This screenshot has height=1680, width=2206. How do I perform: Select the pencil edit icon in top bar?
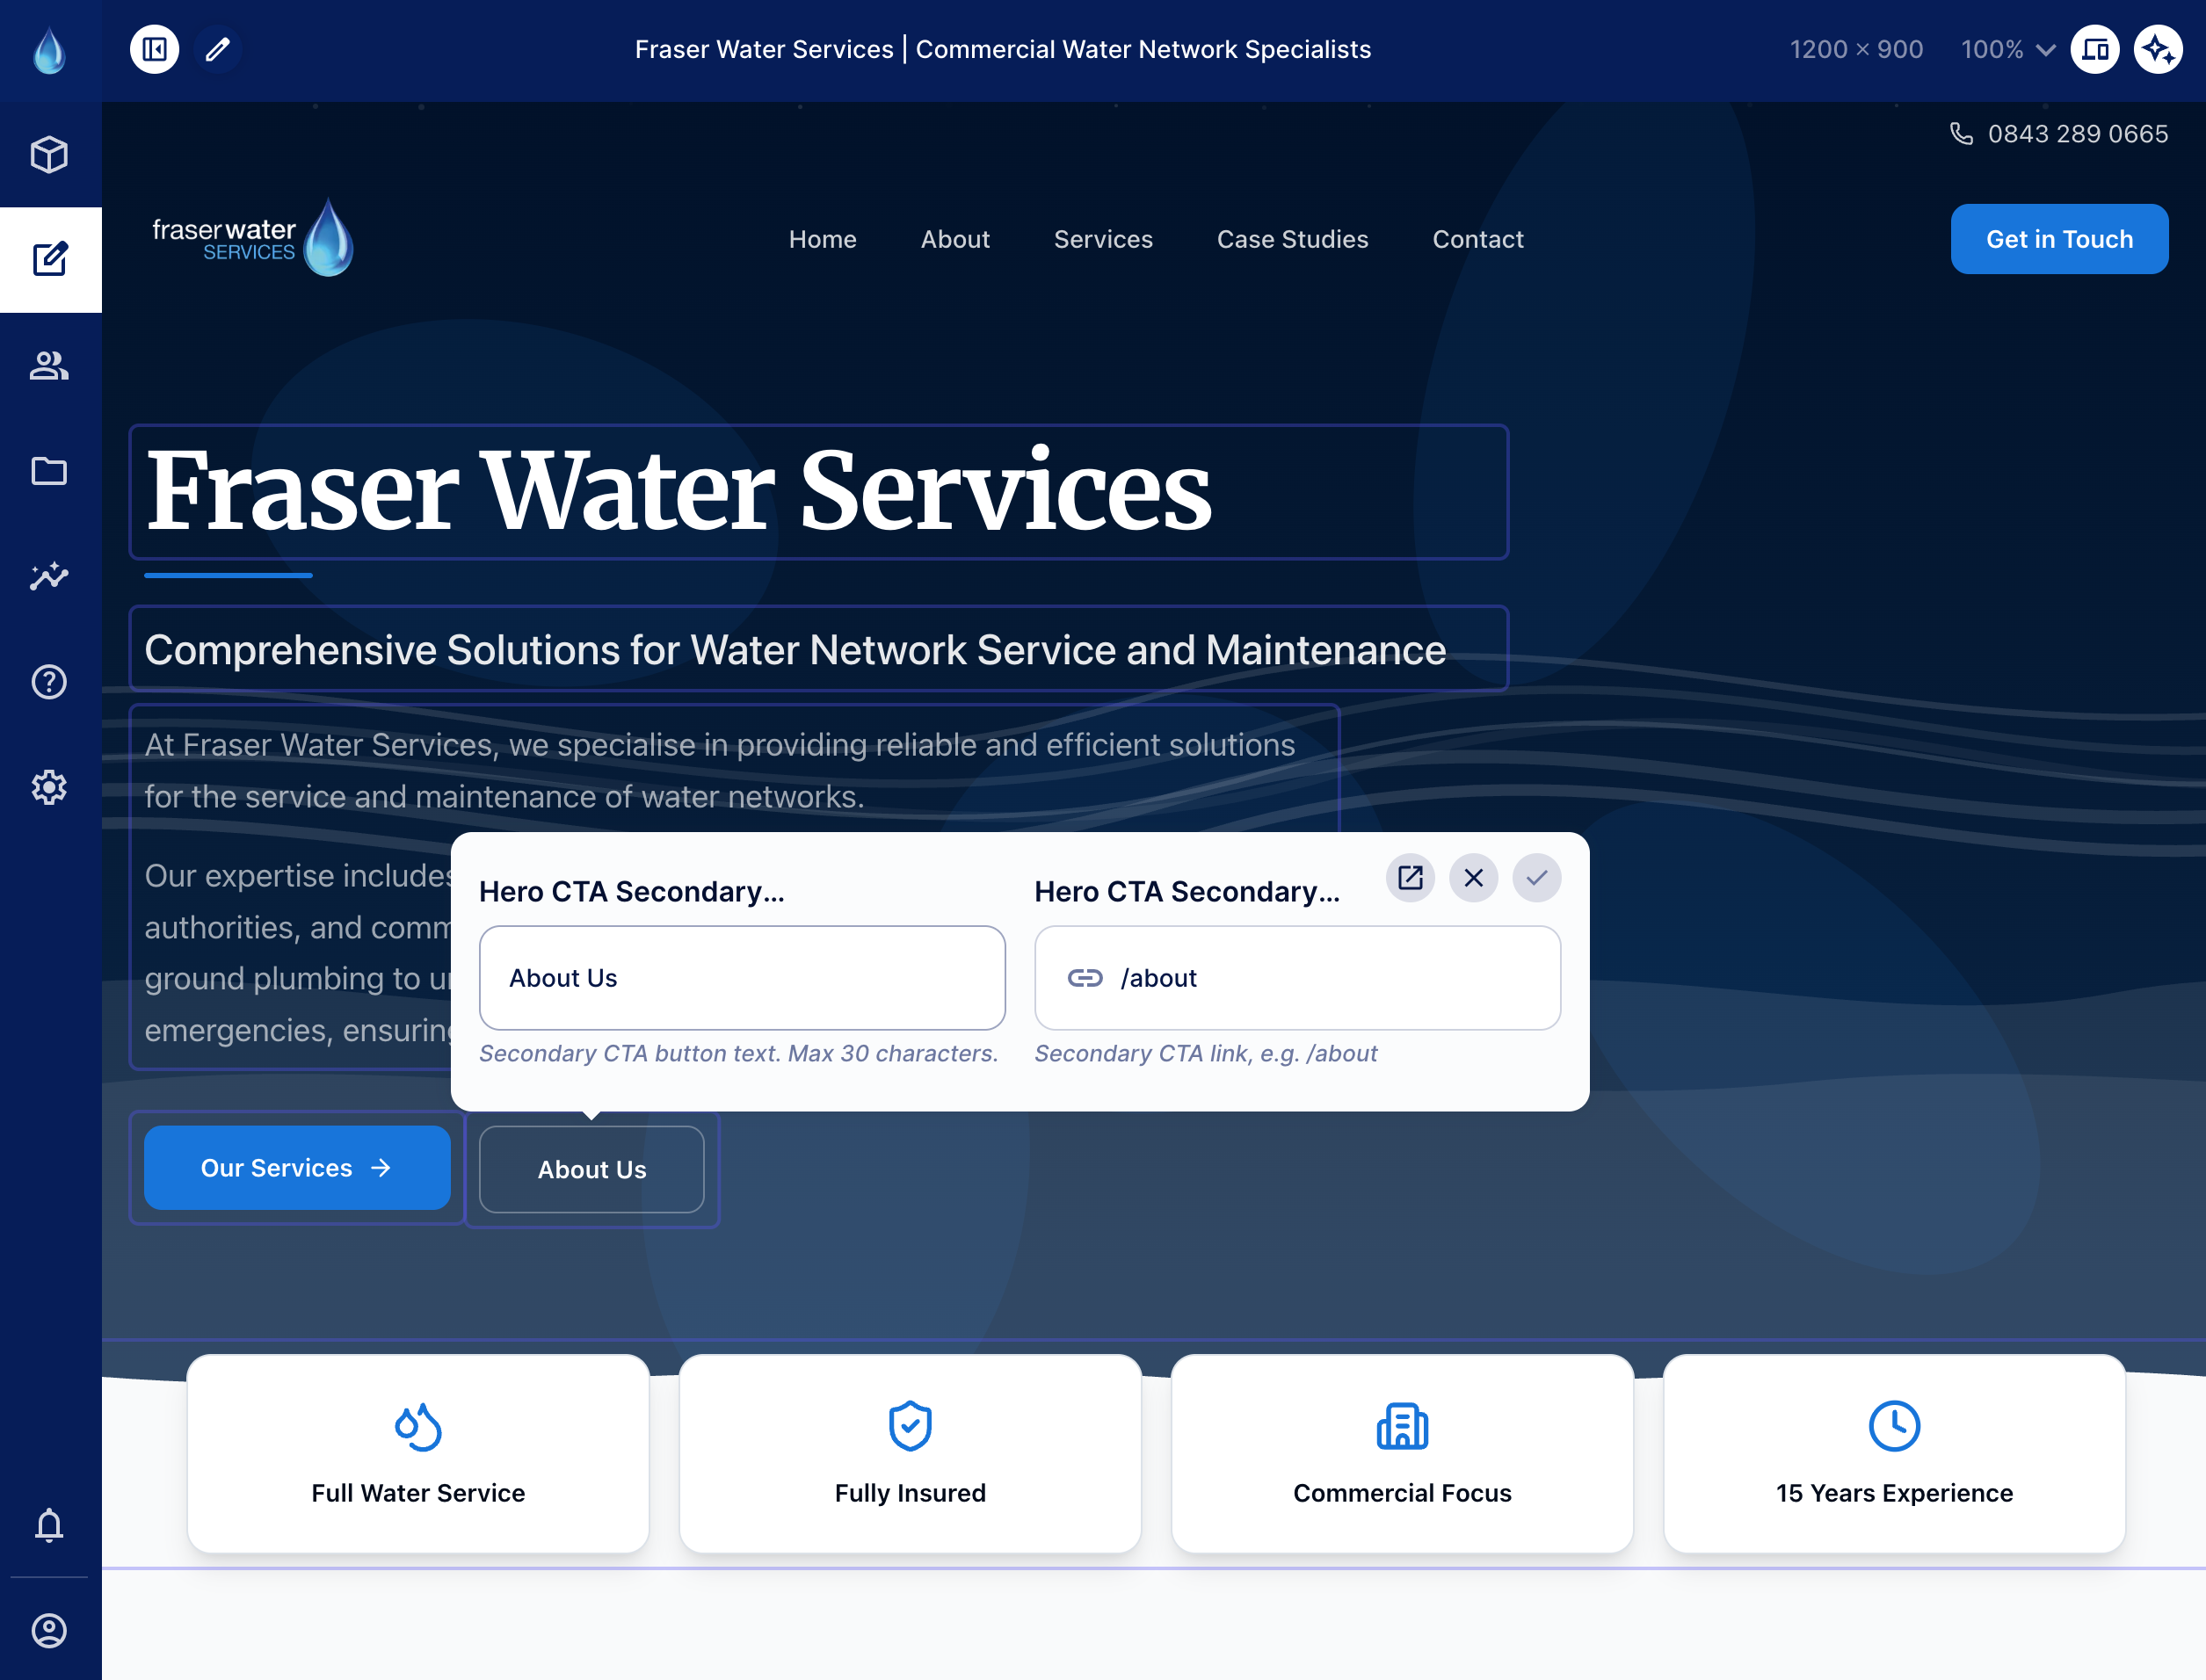click(218, 48)
